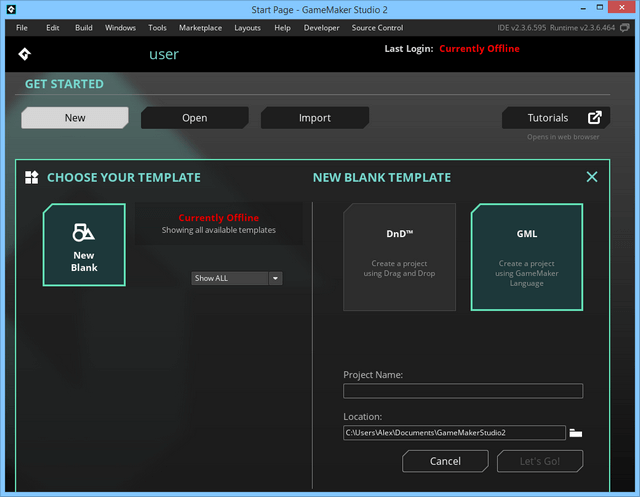Switch to the Open tab
640x497 pixels.
[x=194, y=118]
